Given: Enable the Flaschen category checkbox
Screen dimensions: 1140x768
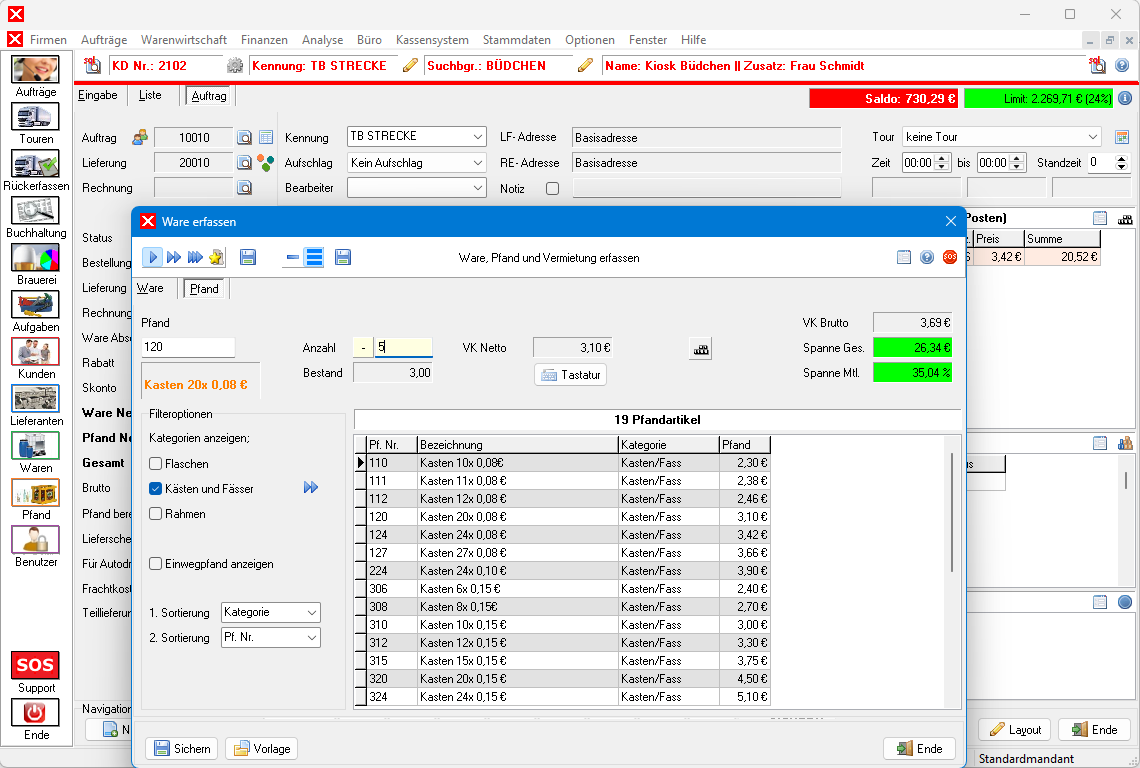Looking at the screenshot, I should point(156,464).
